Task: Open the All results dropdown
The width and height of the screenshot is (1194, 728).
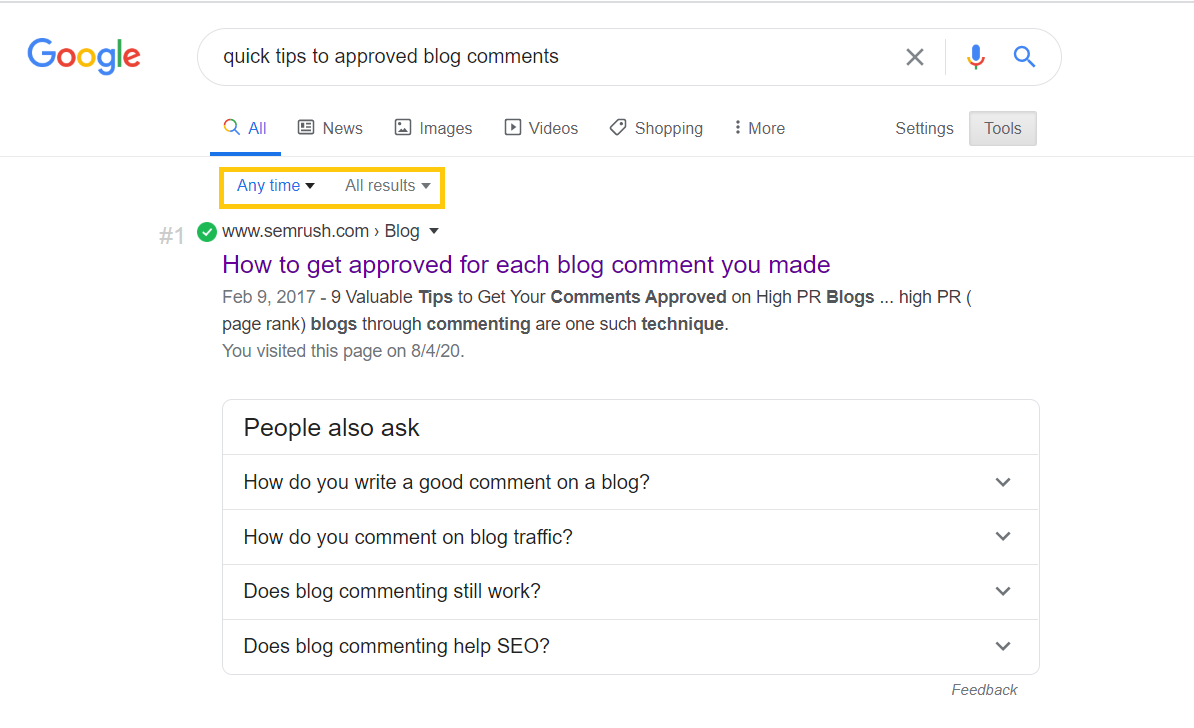Action: pos(387,185)
